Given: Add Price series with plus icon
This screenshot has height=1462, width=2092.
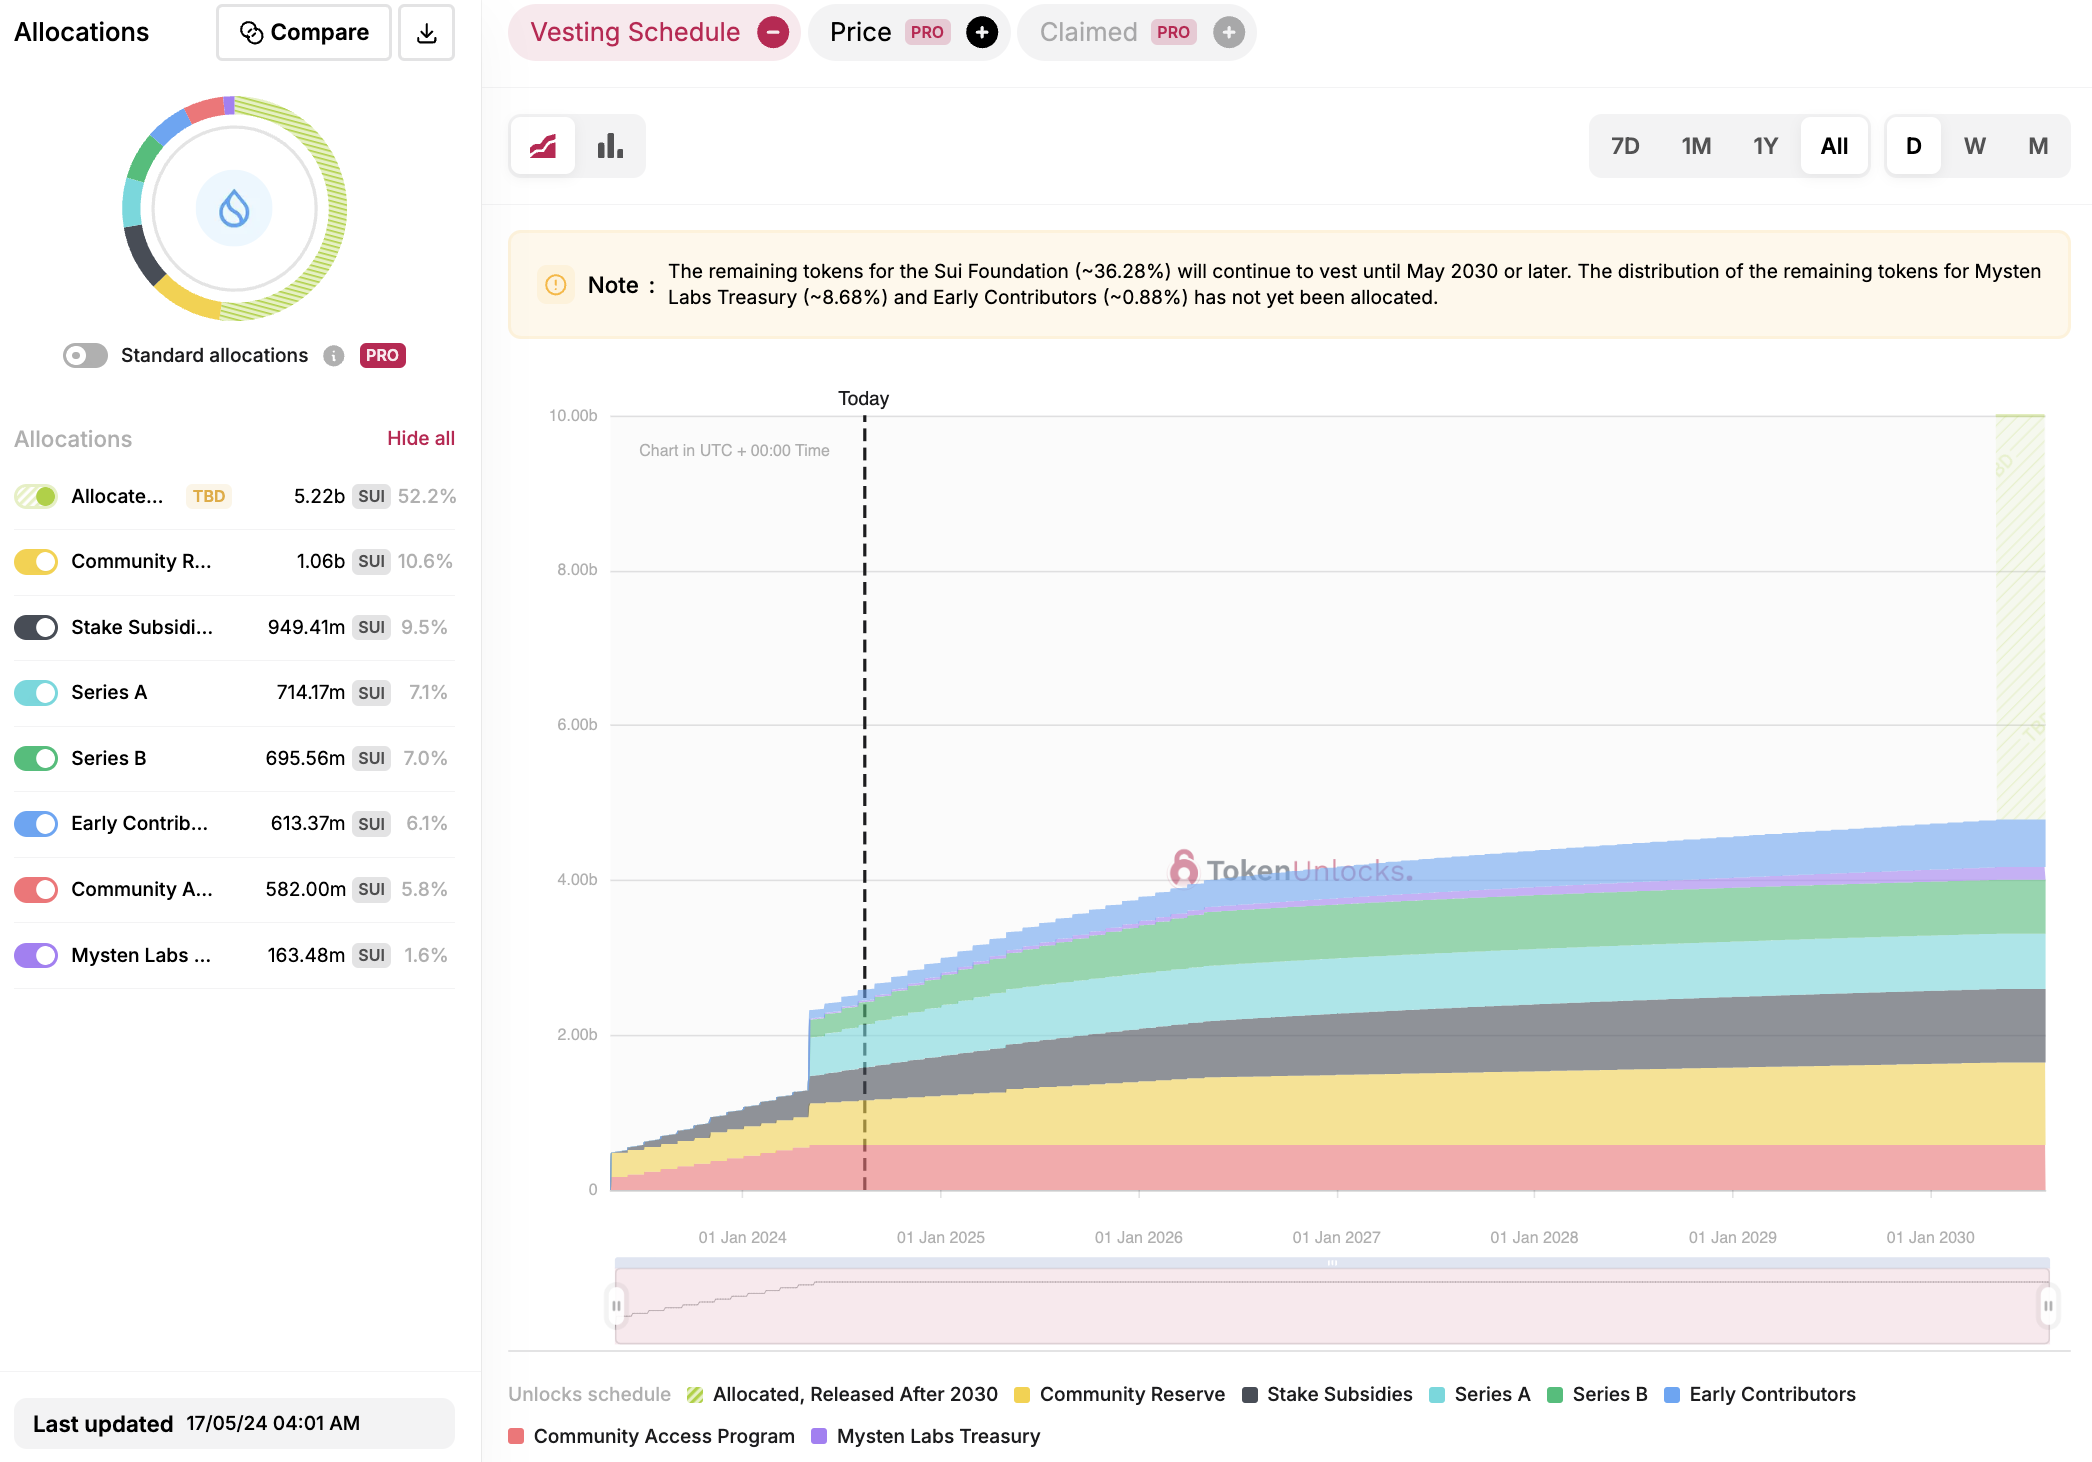Looking at the screenshot, I should coord(982,33).
